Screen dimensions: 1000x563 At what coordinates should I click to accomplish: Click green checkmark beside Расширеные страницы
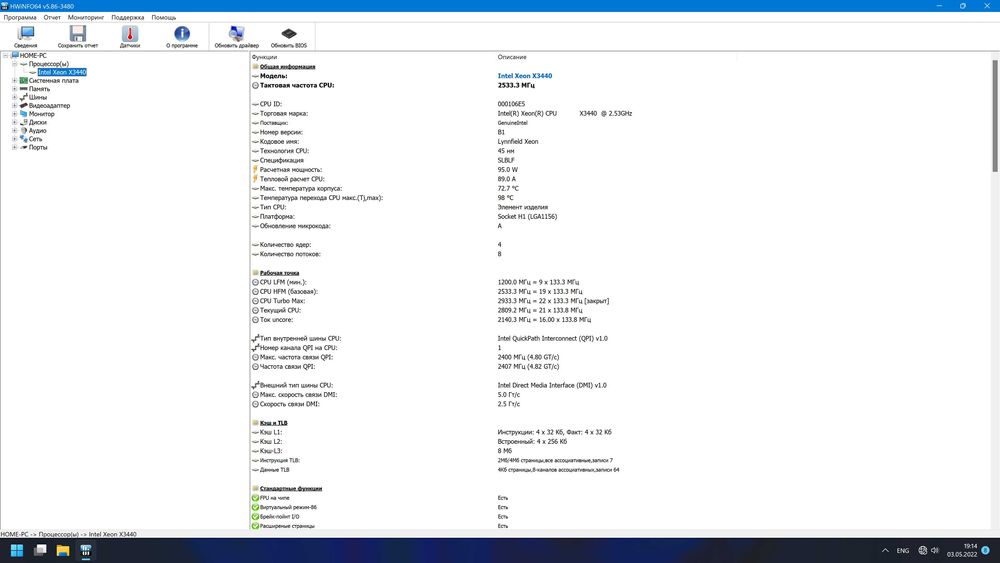click(255, 526)
